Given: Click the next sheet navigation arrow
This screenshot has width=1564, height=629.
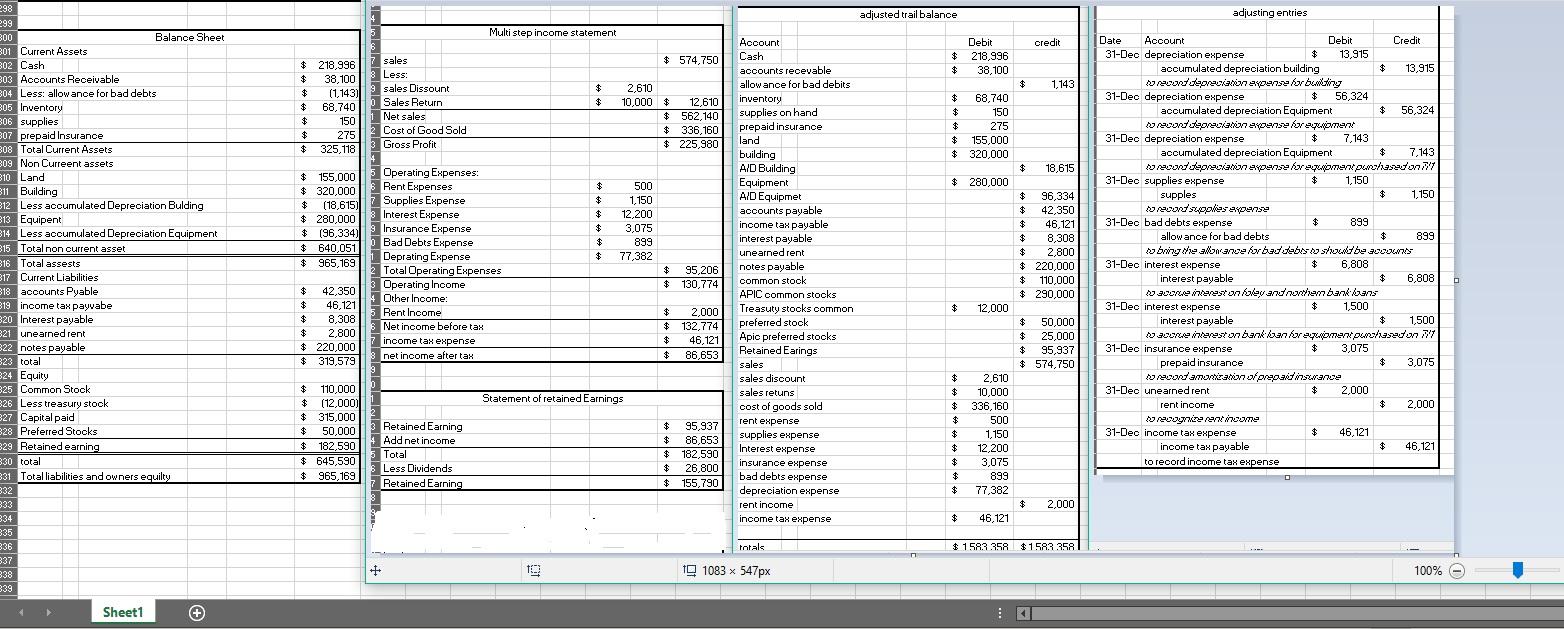Looking at the screenshot, I should pyautogui.click(x=49, y=612).
